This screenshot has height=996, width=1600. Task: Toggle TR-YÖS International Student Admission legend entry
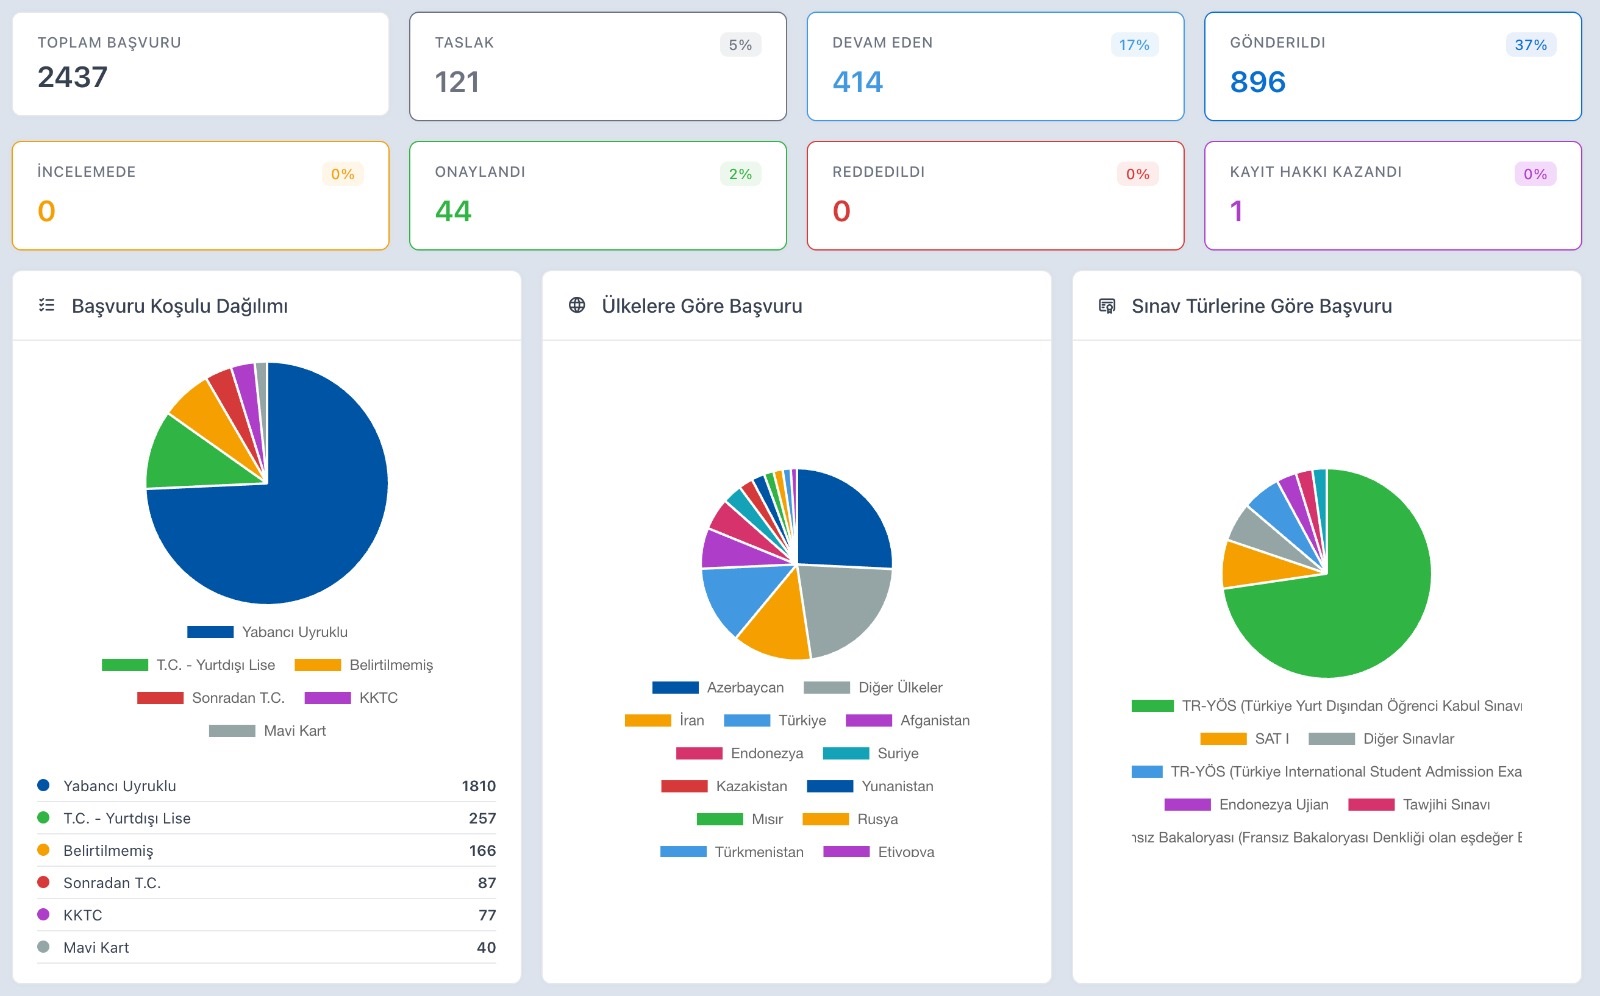1327,772
